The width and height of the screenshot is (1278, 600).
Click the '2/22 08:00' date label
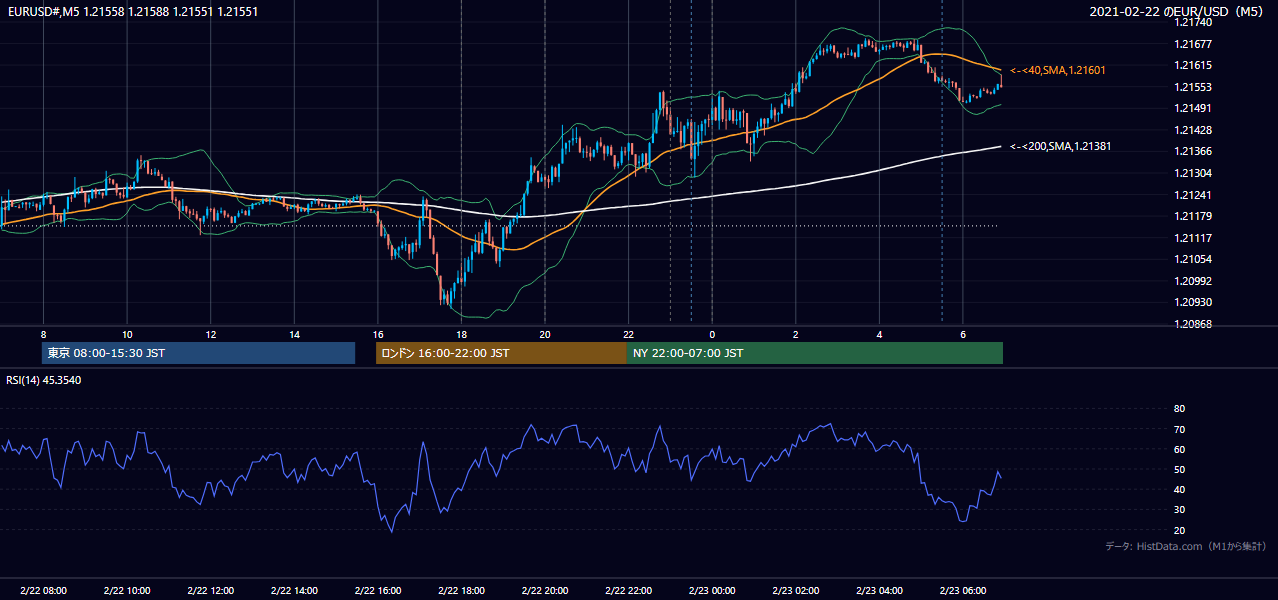(x=43, y=590)
